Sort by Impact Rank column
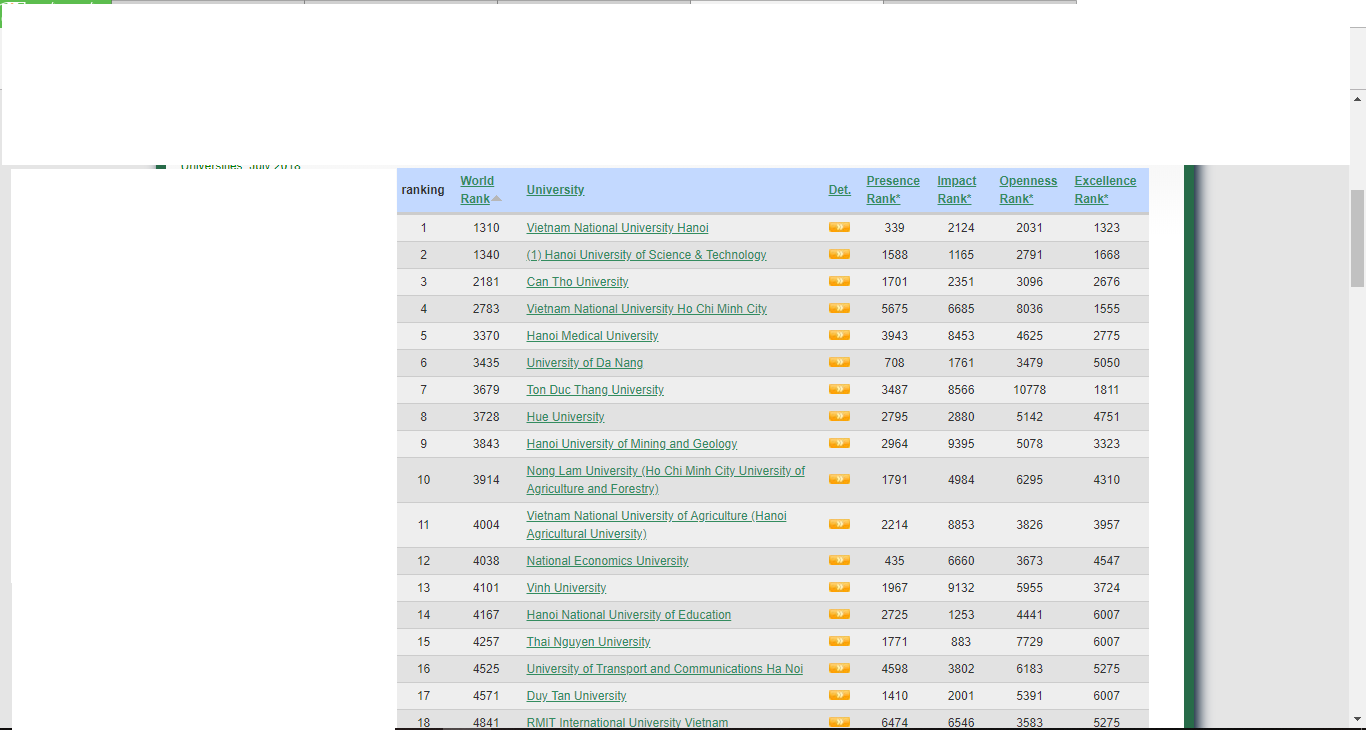This screenshot has width=1366, height=730. tap(957, 190)
